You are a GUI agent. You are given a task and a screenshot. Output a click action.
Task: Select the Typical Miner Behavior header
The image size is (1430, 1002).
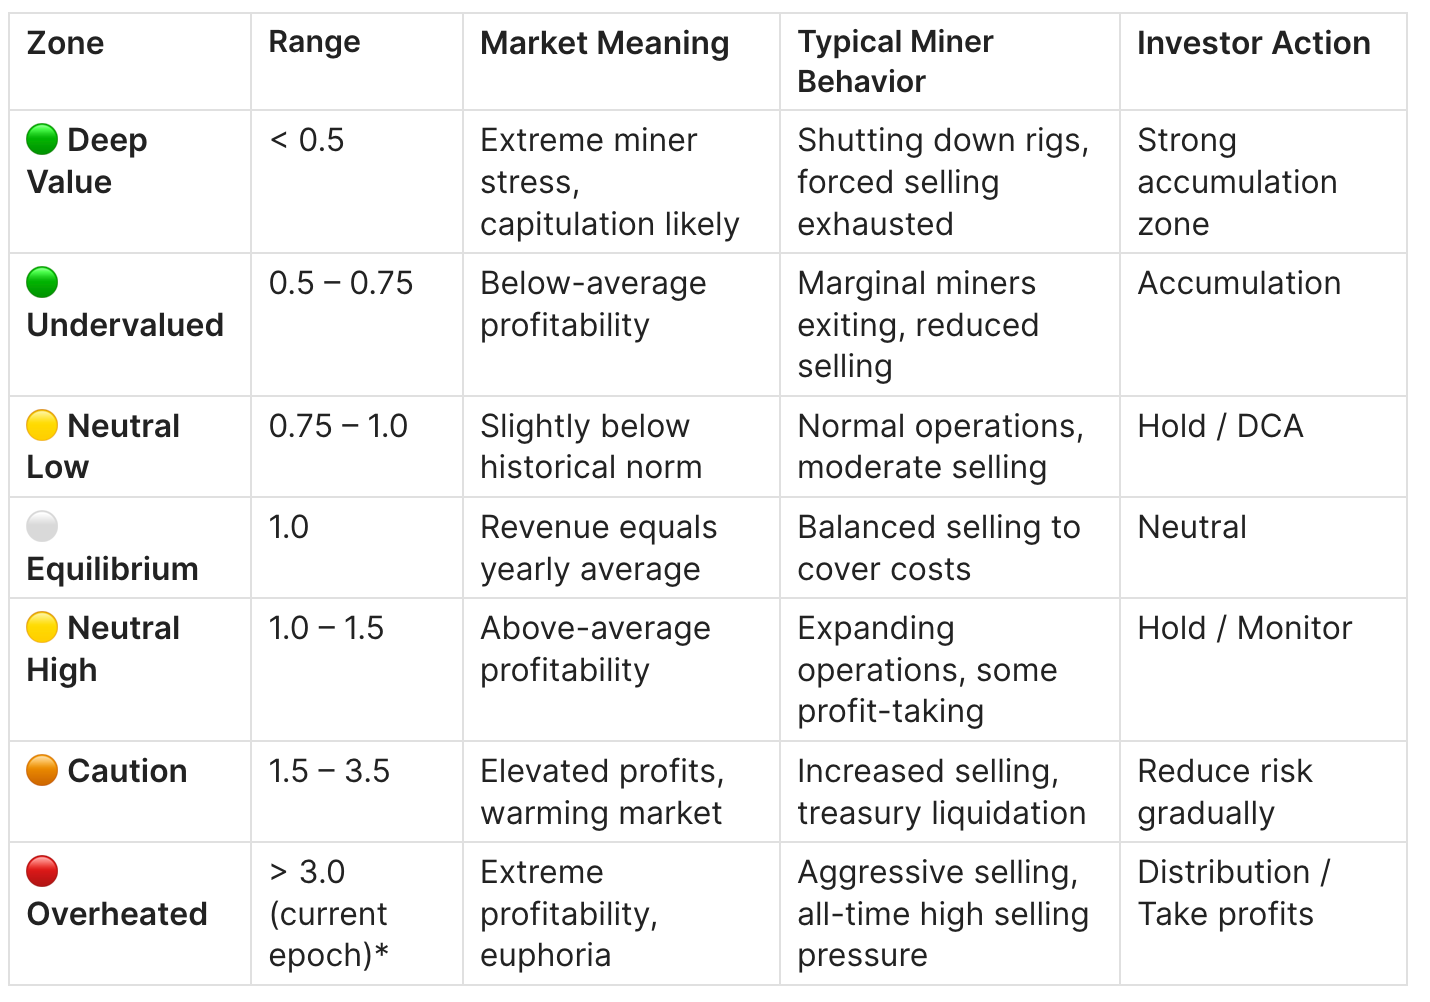coord(895,61)
